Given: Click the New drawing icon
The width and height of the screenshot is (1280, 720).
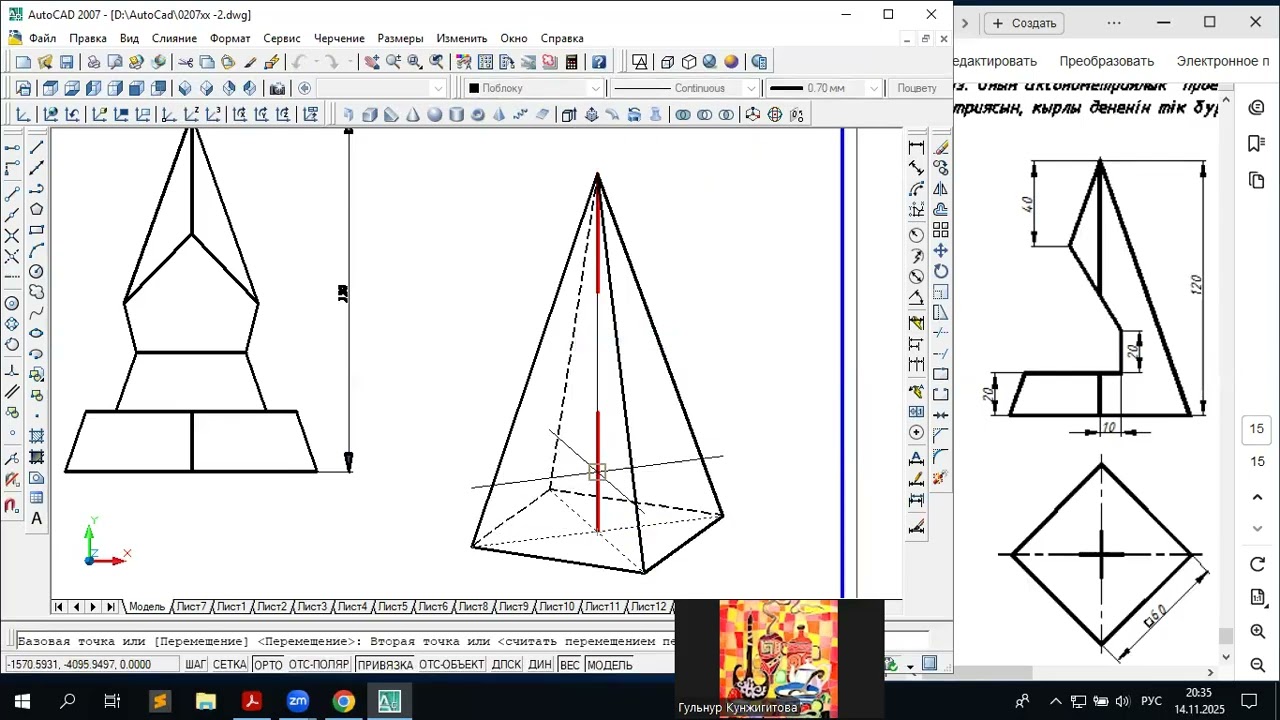Looking at the screenshot, I should pyautogui.click(x=23, y=62).
